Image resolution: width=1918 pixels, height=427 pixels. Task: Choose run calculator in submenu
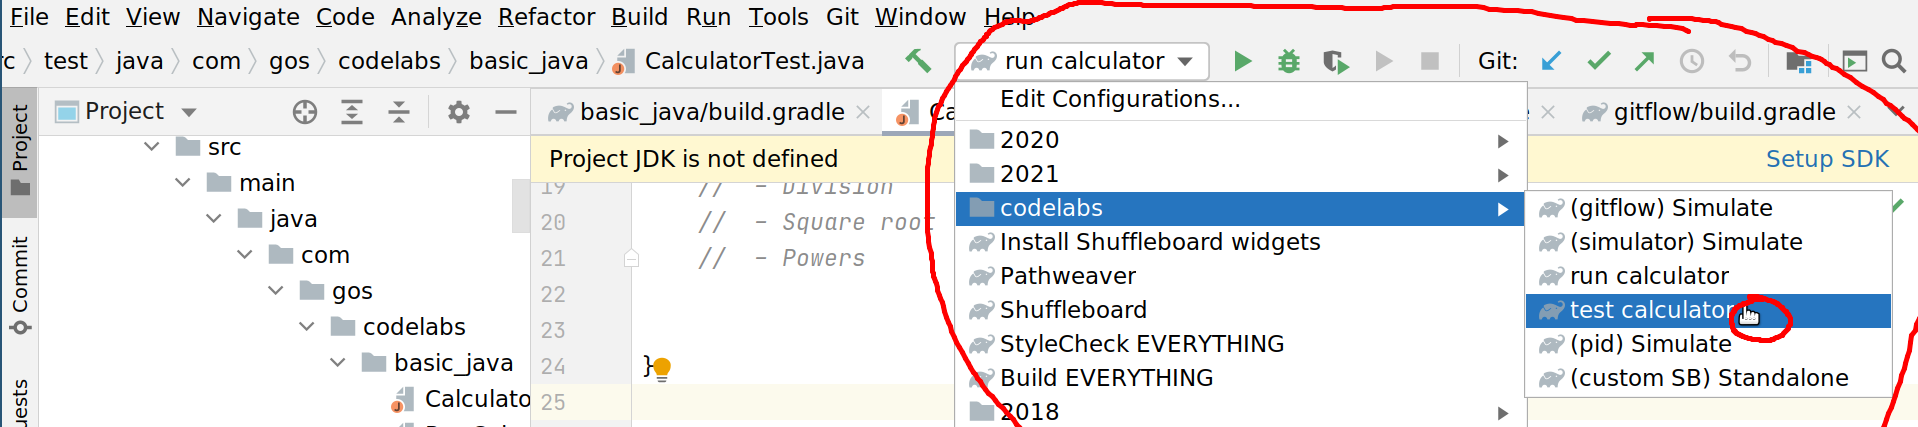pyautogui.click(x=1708, y=276)
